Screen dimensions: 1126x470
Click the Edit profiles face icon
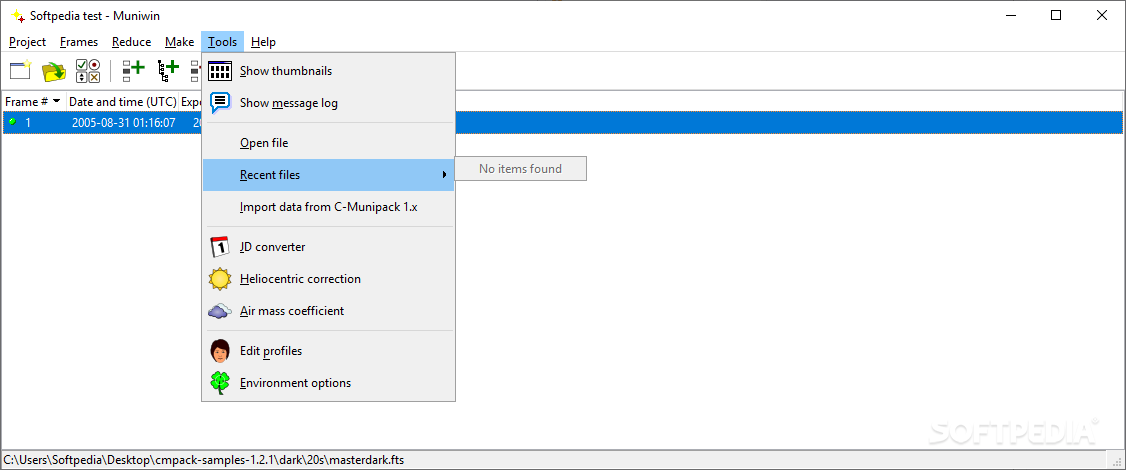(x=220, y=351)
